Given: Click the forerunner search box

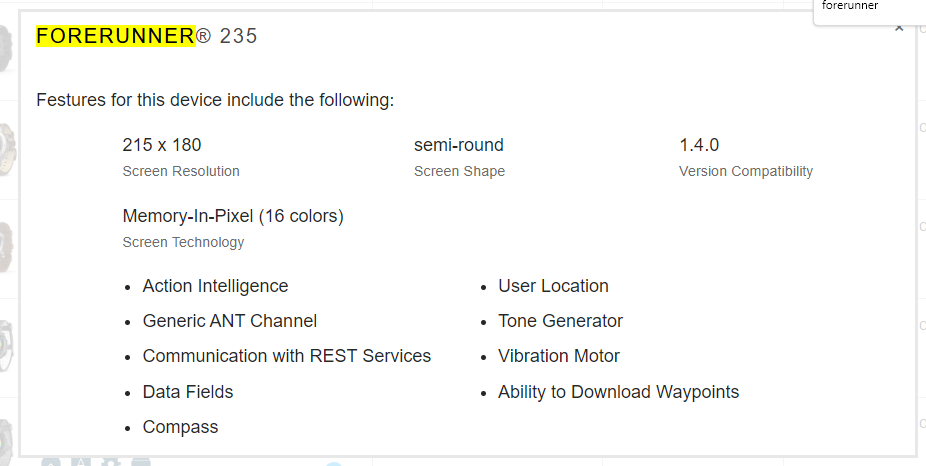Looking at the screenshot, I should (x=867, y=8).
